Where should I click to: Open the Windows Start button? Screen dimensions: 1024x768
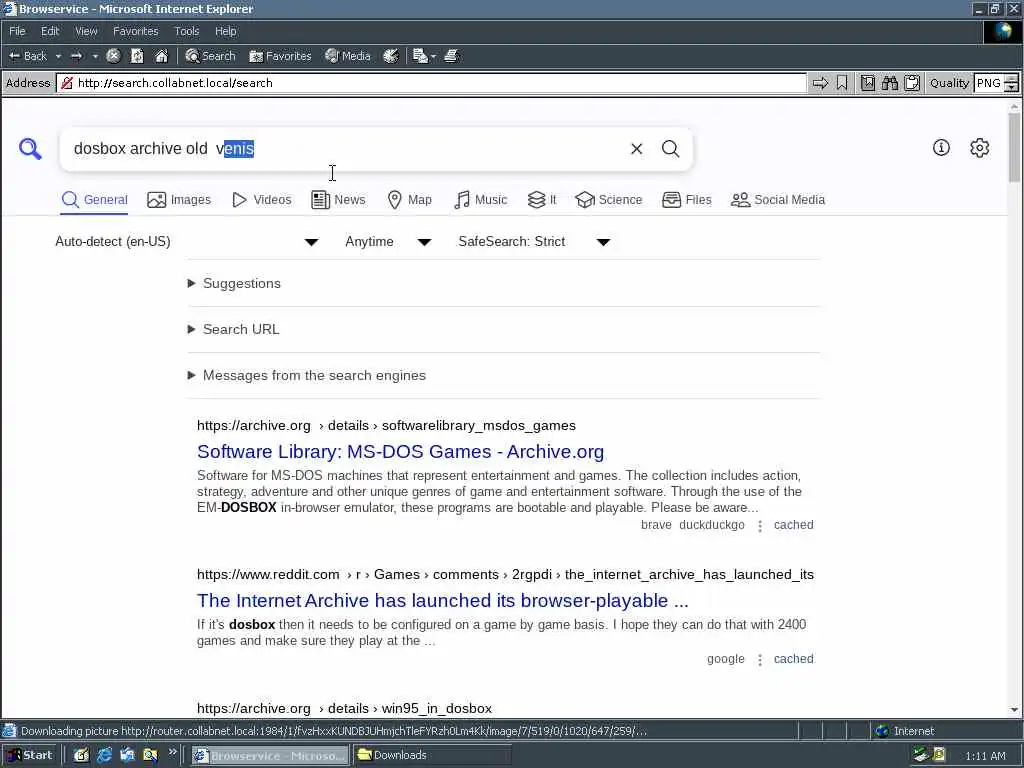coord(30,756)
